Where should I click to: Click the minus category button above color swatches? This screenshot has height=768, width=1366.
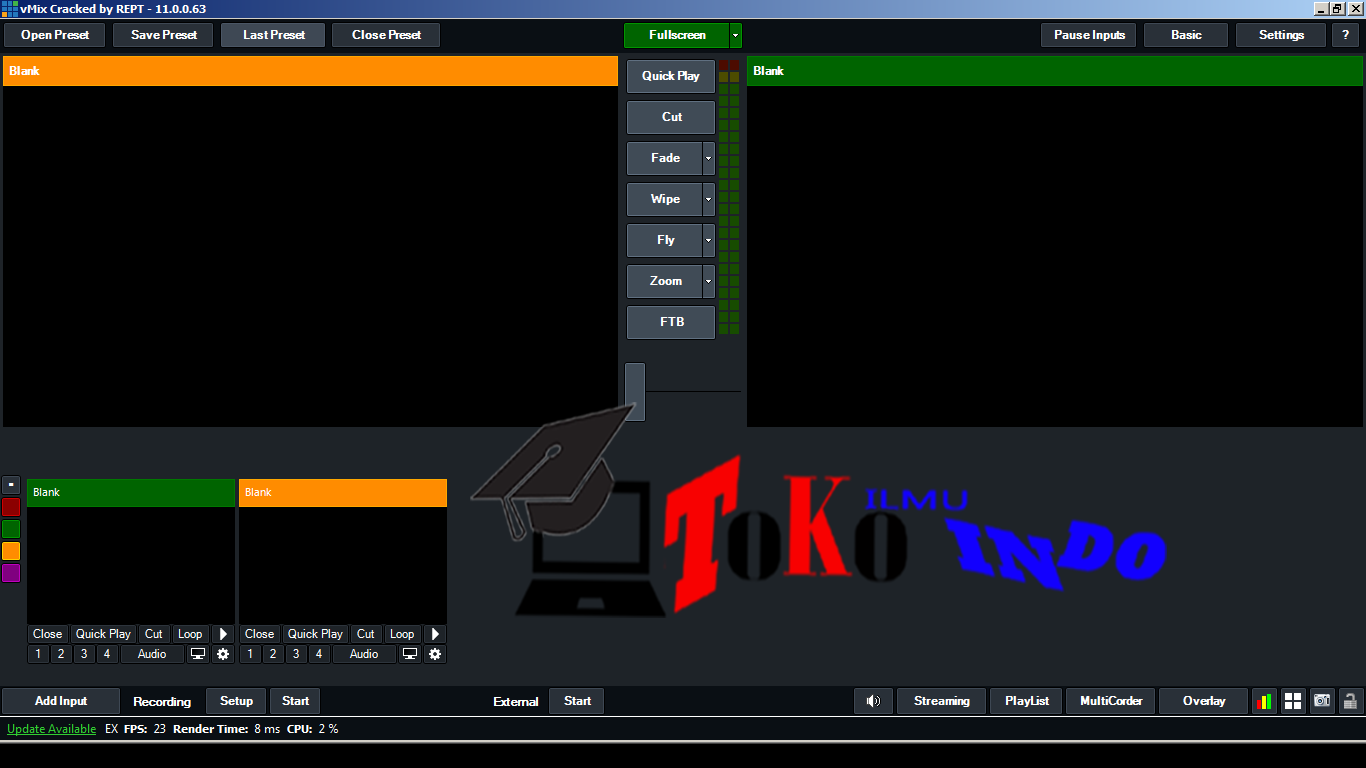point(12,485)
